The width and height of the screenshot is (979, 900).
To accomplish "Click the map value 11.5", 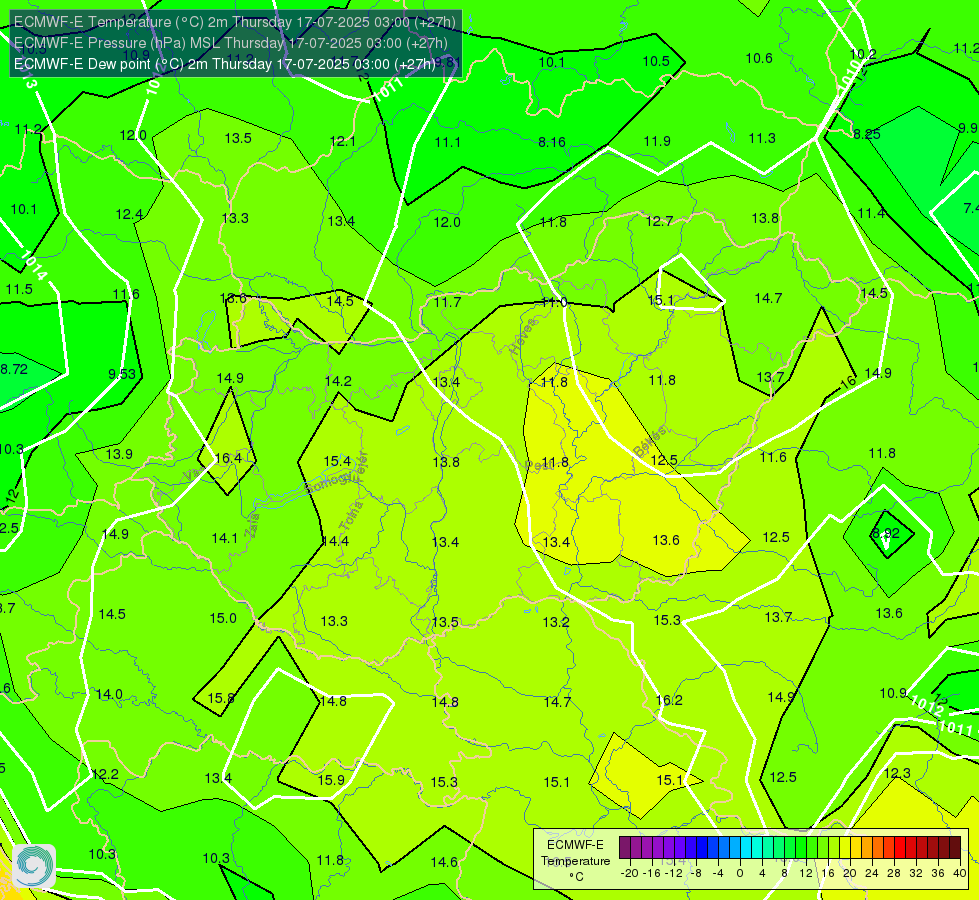I will point(19,290).
